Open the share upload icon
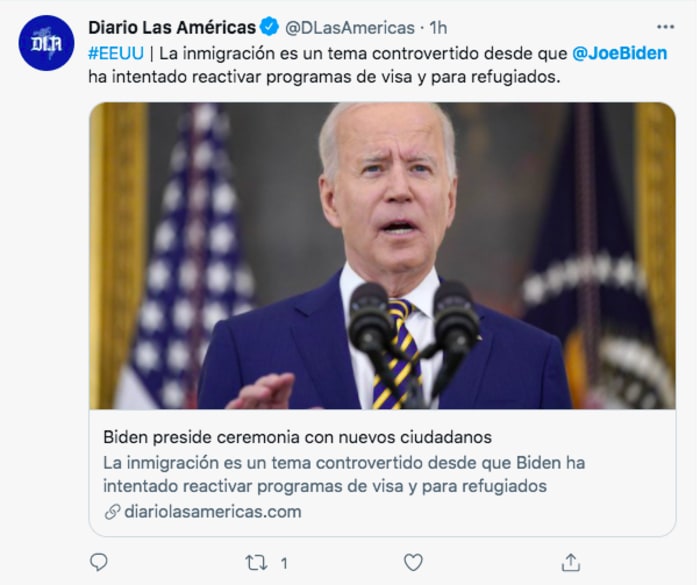The height and width of the screenshot is (585, 700). coord(571,562)
